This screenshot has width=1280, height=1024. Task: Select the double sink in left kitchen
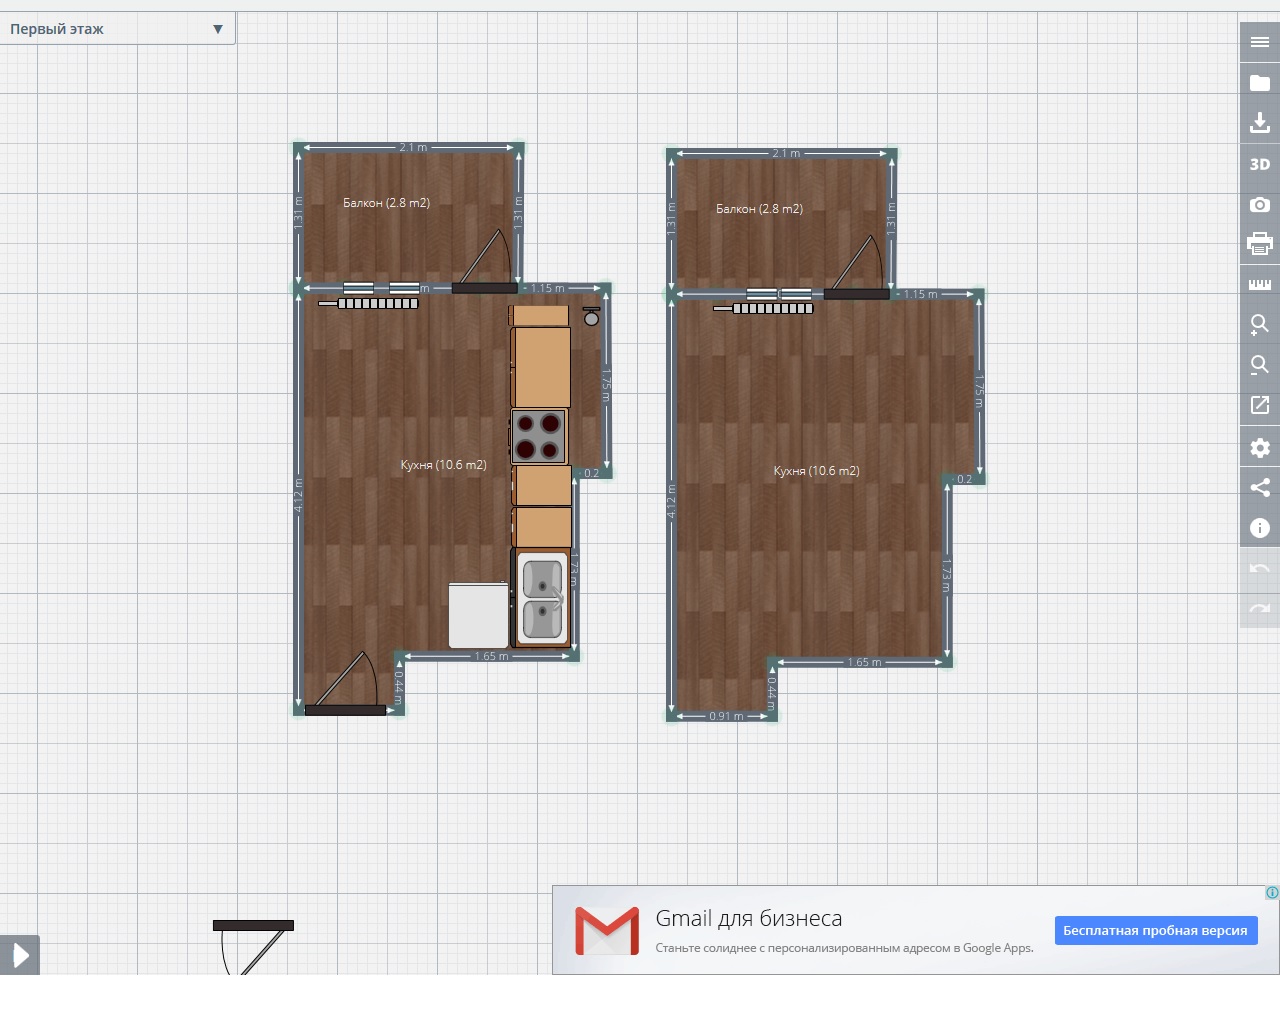pos(543,600)
